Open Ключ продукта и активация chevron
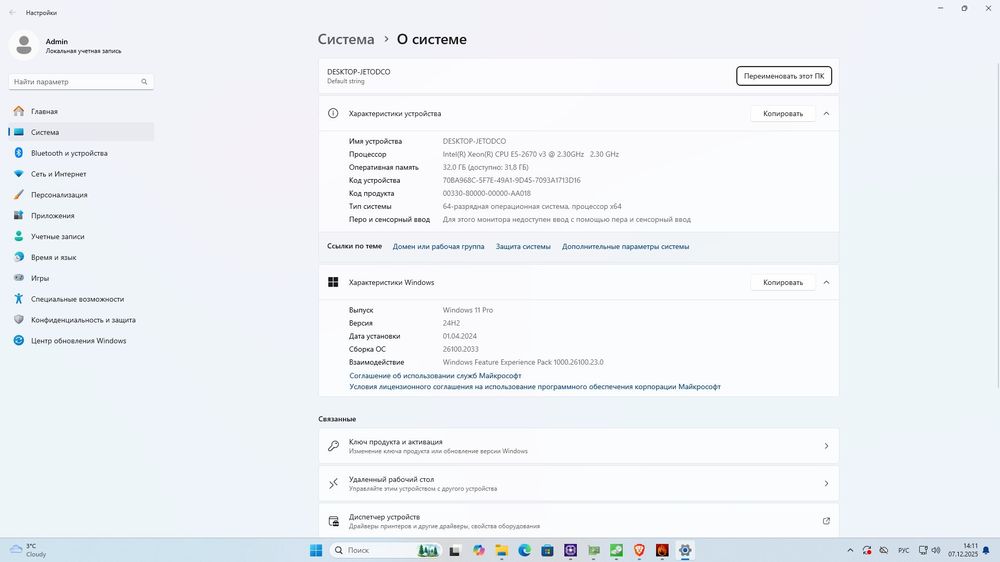Screen dimensions: 1000x562 [826, 446]
